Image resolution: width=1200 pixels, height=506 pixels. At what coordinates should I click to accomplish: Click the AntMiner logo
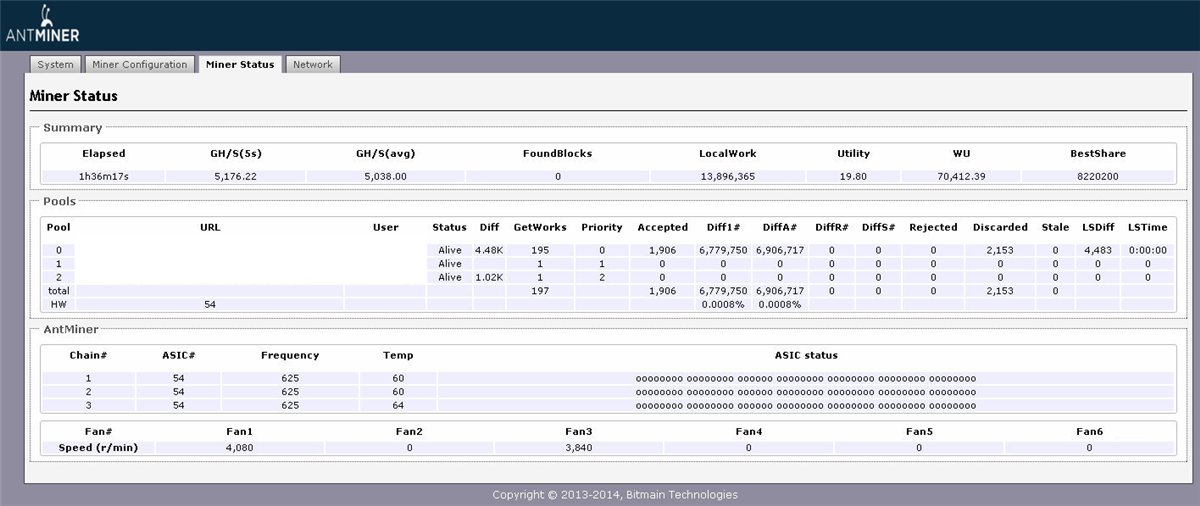point(43,25)
